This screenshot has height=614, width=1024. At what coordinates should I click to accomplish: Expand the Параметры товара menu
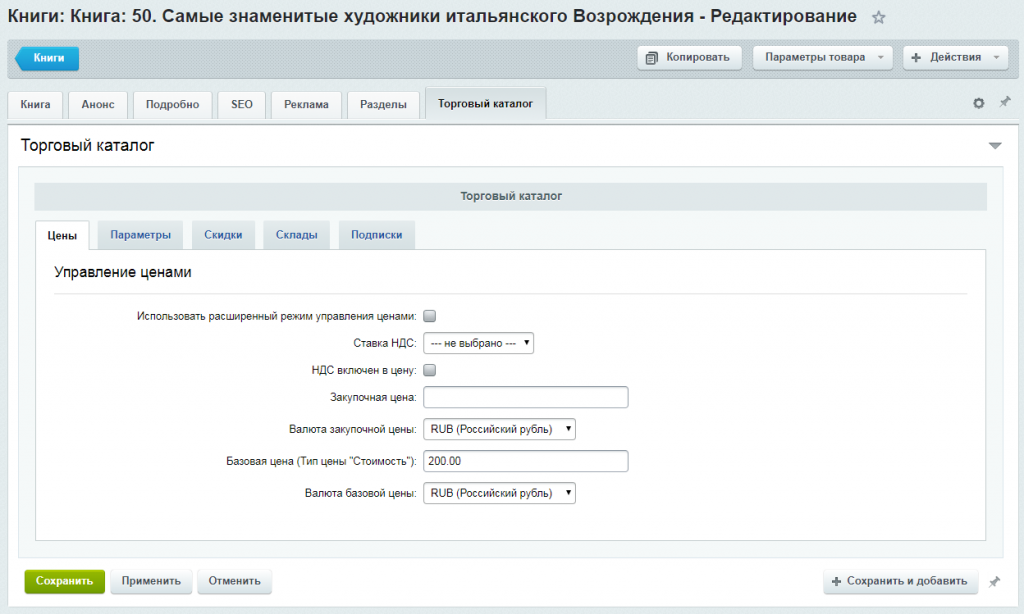point(824,57)
